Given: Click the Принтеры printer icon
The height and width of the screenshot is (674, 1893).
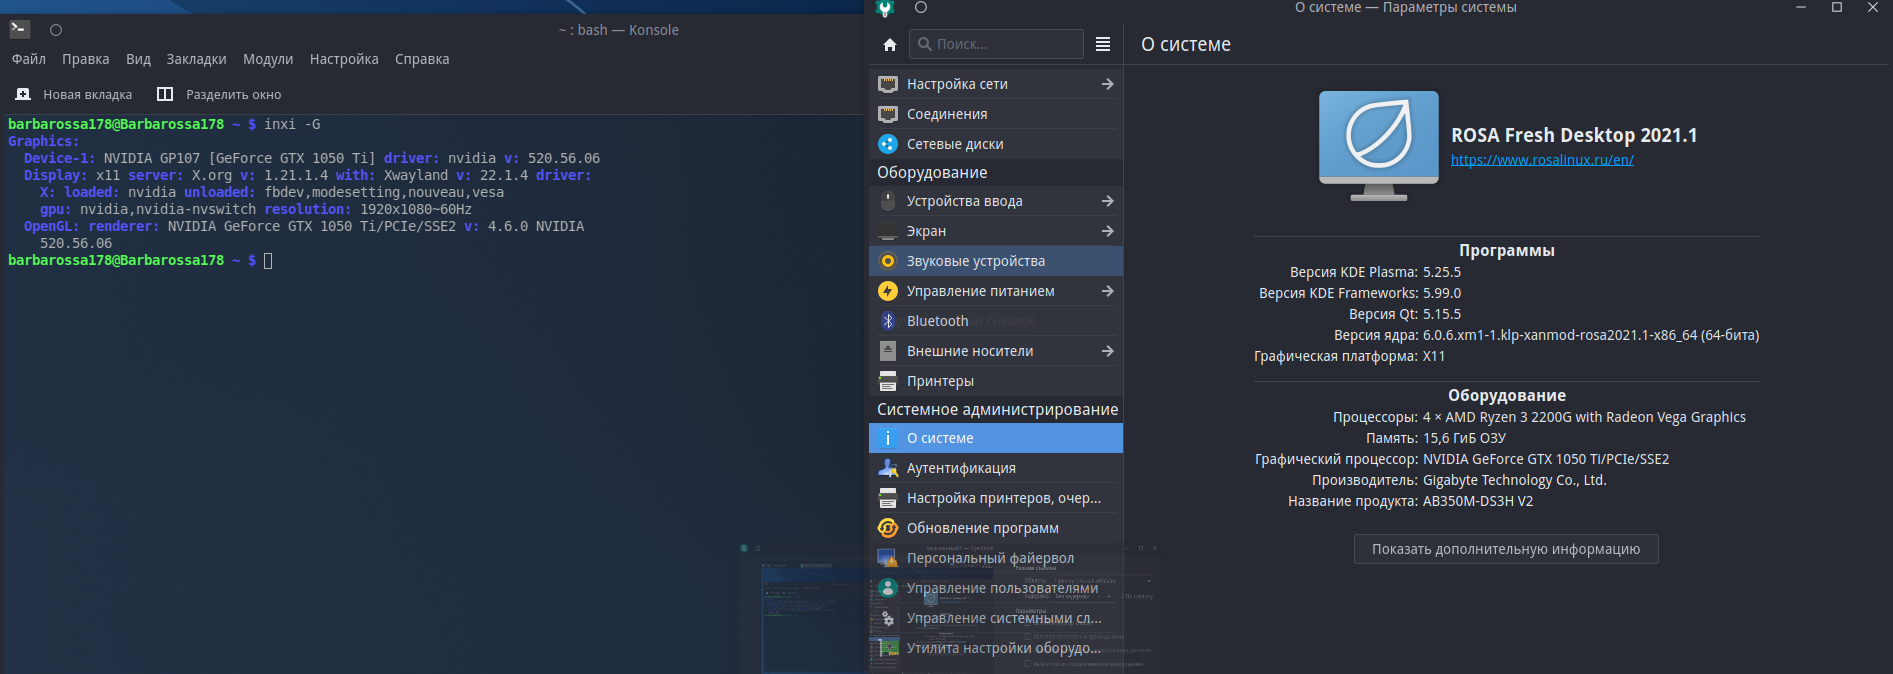Looking at the screenshot, I should (x=888, y=381).
